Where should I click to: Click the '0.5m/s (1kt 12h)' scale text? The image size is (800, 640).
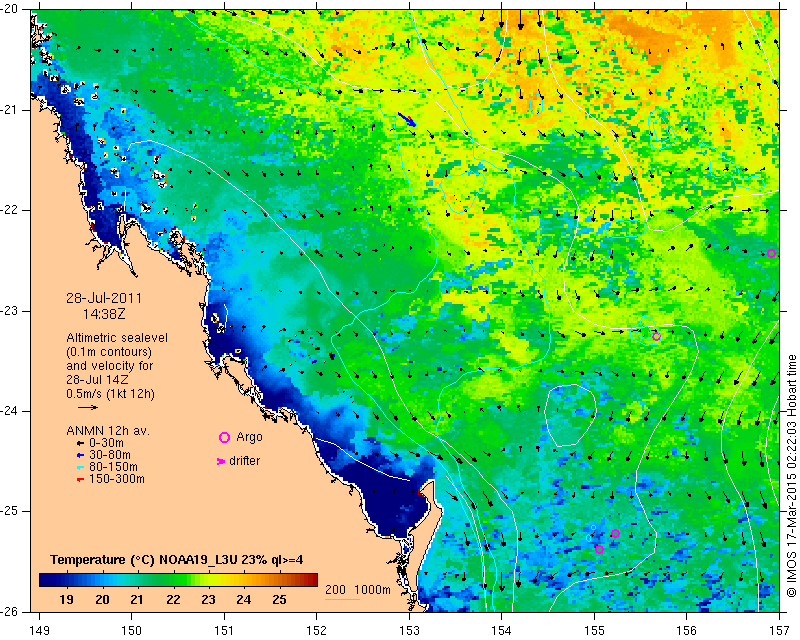point(110,394)
